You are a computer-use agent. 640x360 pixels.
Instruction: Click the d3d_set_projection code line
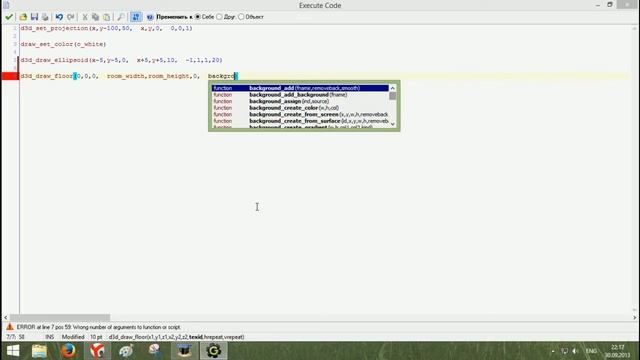click(107, 29)
